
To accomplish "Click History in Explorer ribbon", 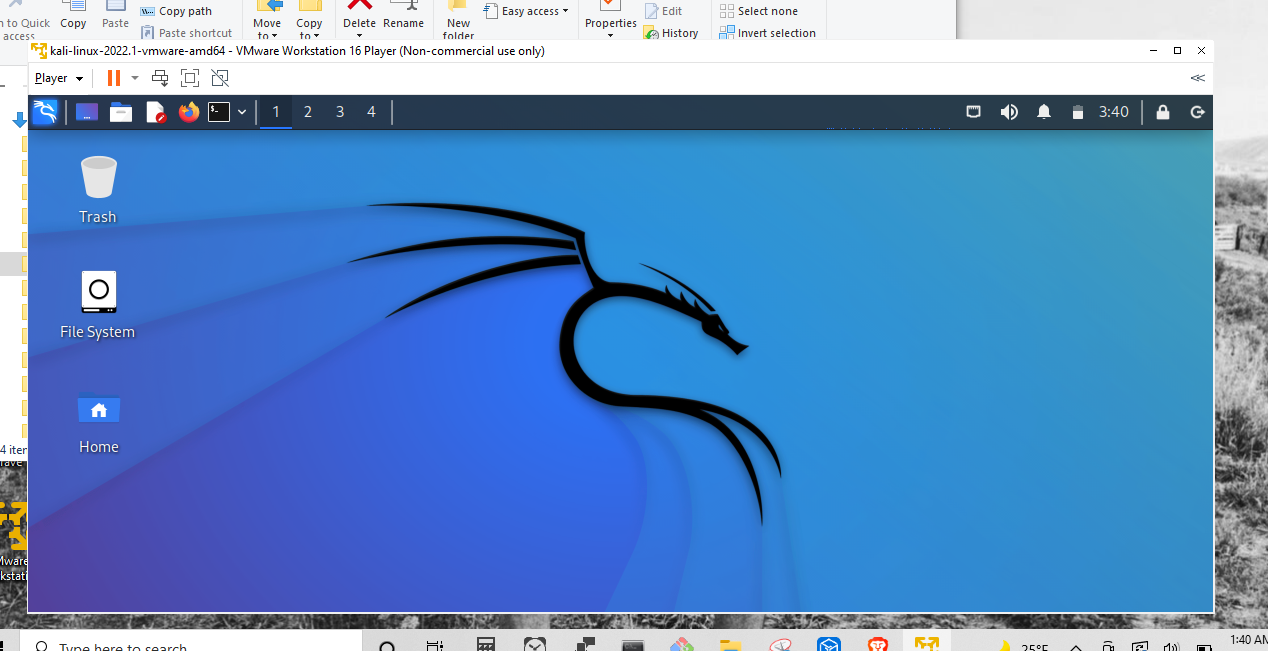I will (x=671, y=33).
